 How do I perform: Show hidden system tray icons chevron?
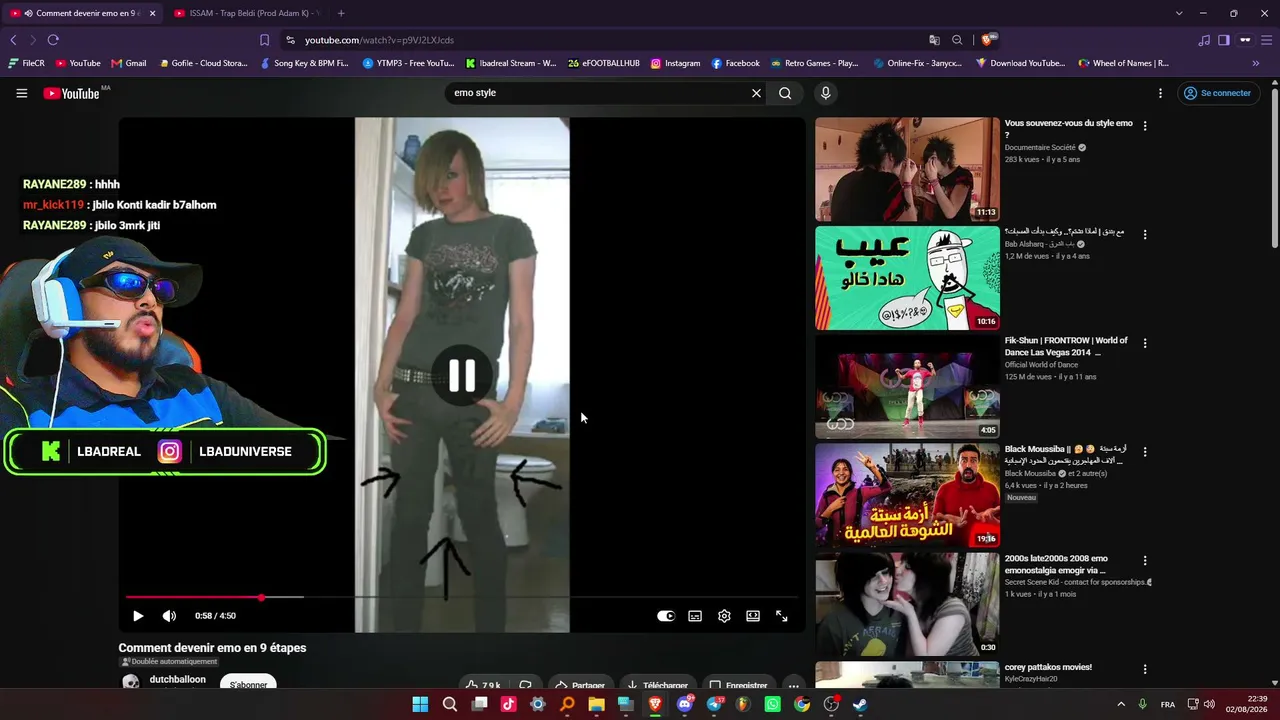click(1120, 704)
